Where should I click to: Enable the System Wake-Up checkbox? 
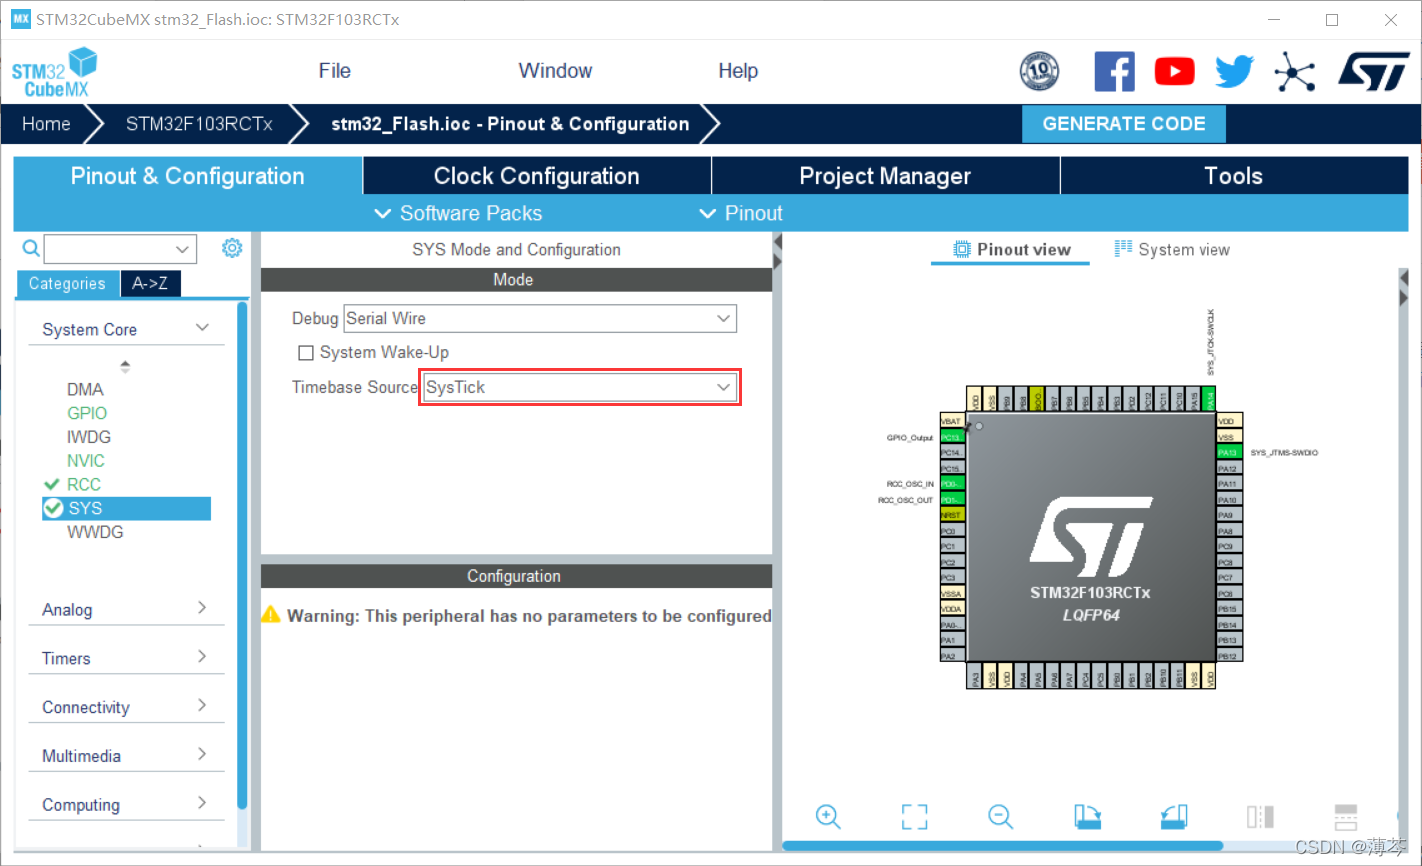[x=306, y=353]
